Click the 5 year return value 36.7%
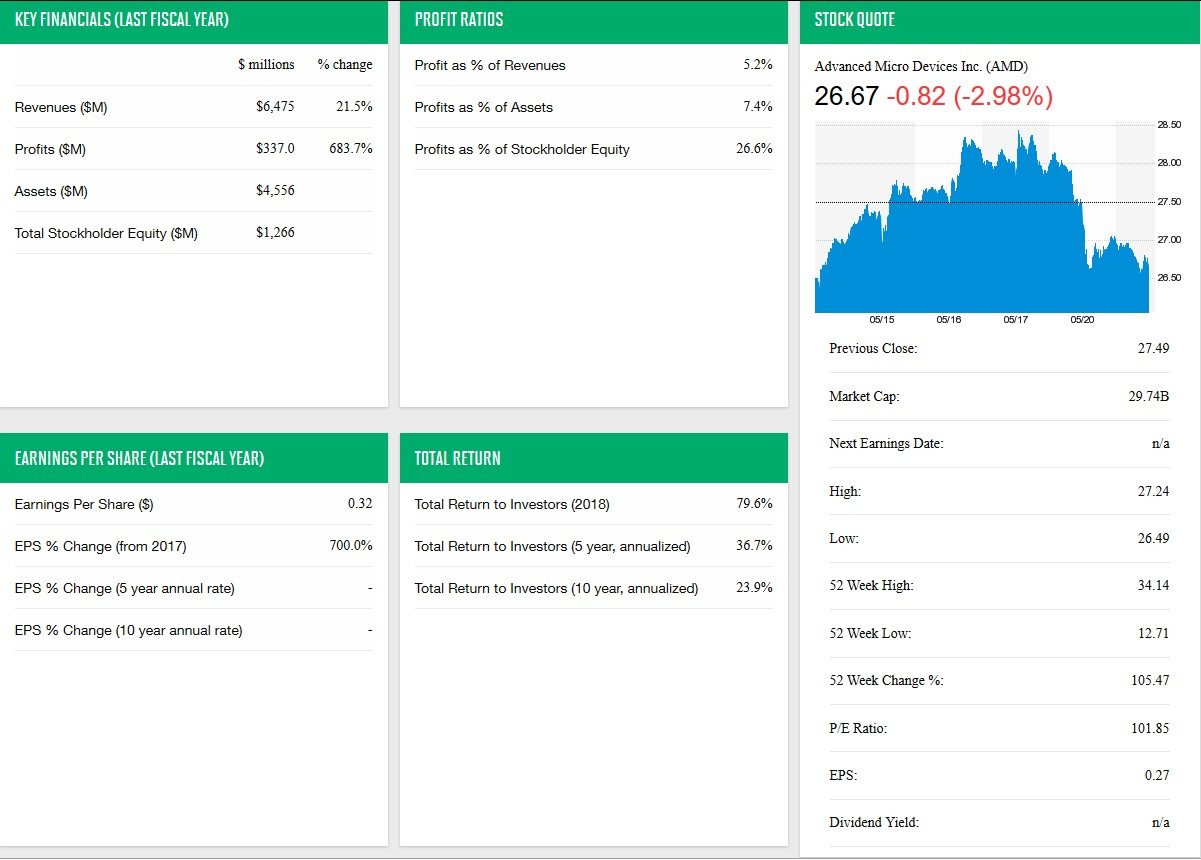This screenshot has height=860, width=1201. (754, 546)
